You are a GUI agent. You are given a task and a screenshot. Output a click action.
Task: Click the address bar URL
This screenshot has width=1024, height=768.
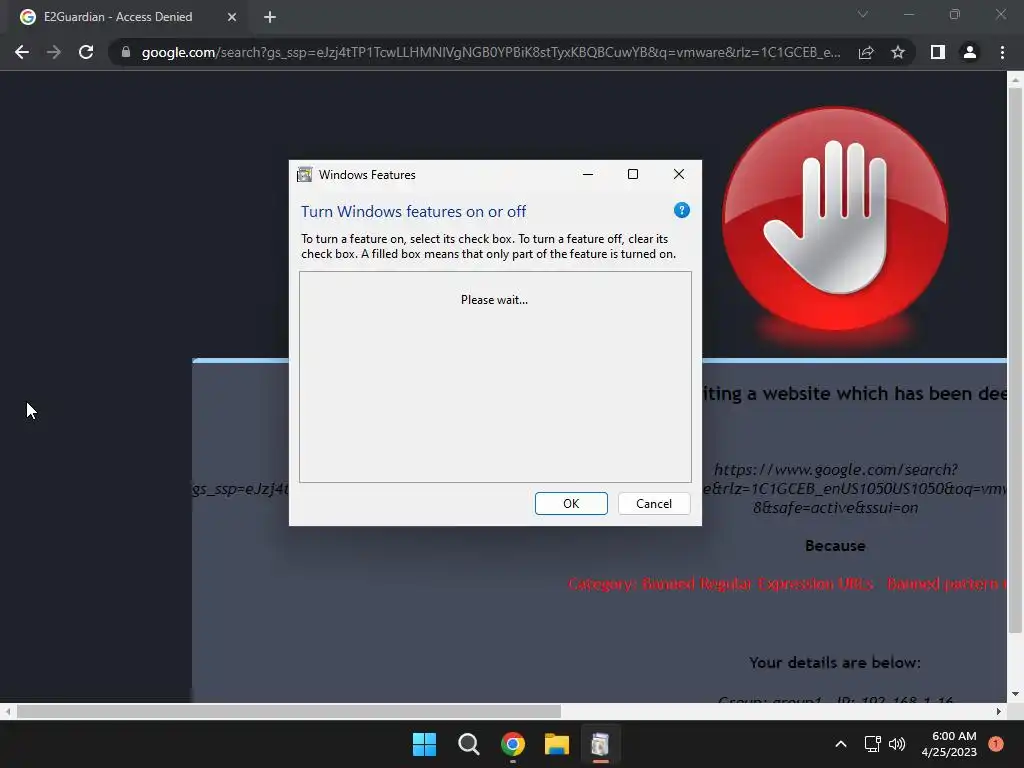[x=490, y=52]
